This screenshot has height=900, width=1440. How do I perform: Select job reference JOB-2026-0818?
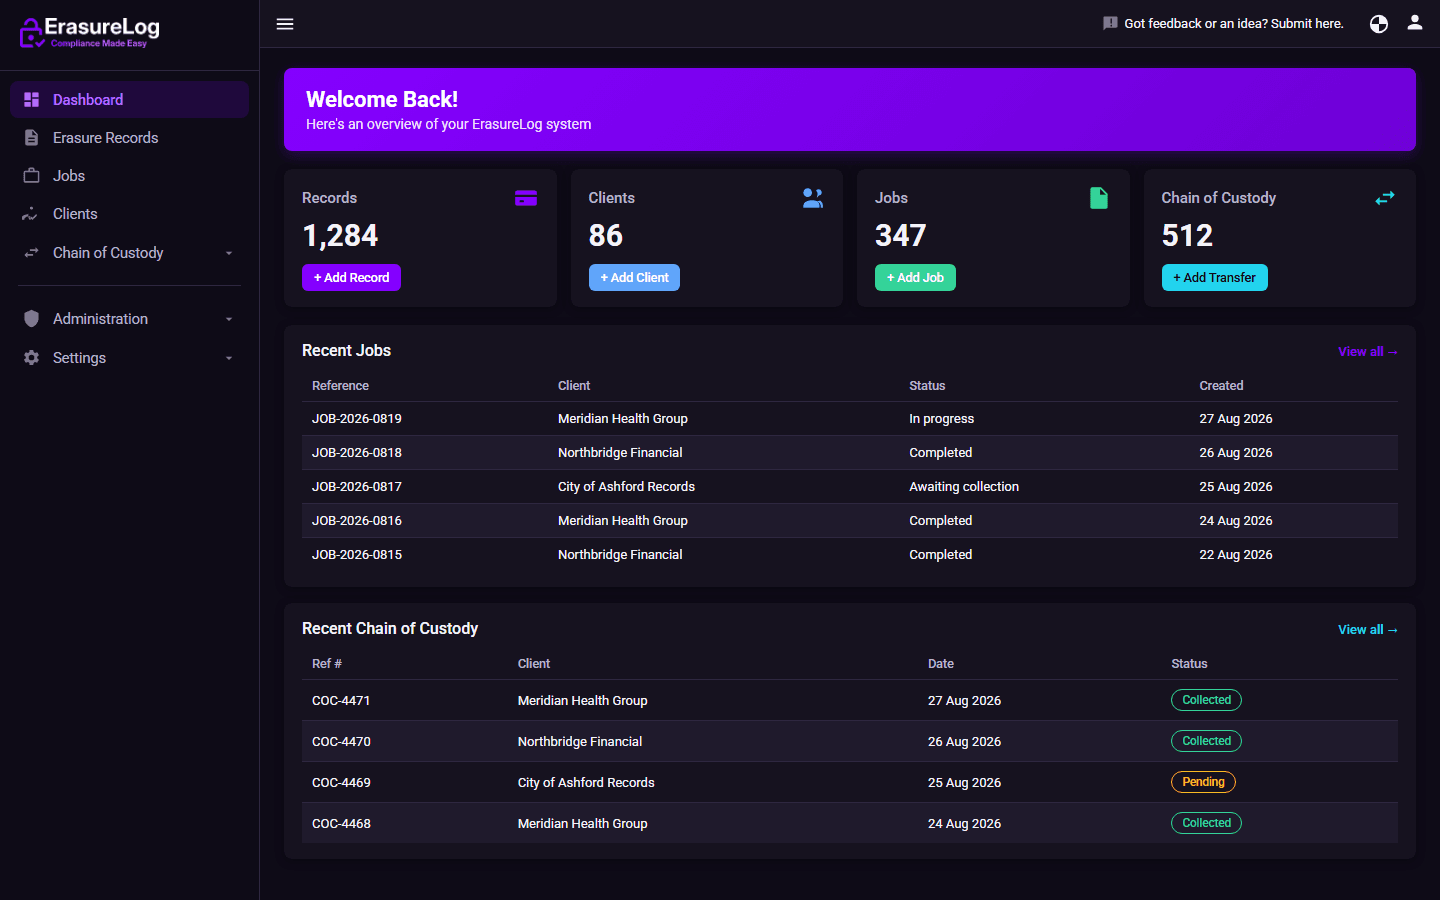tap(357, 453)
